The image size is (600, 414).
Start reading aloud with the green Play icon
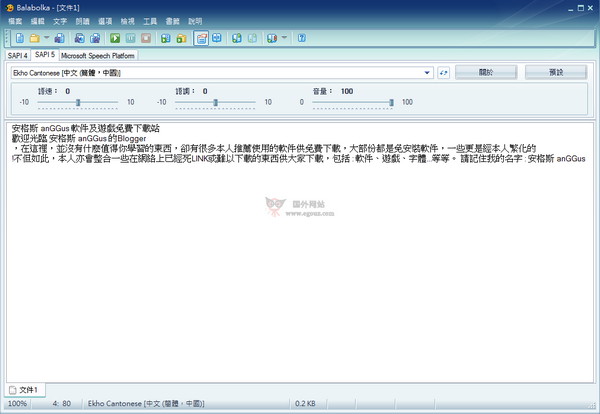tap(115, 38)
